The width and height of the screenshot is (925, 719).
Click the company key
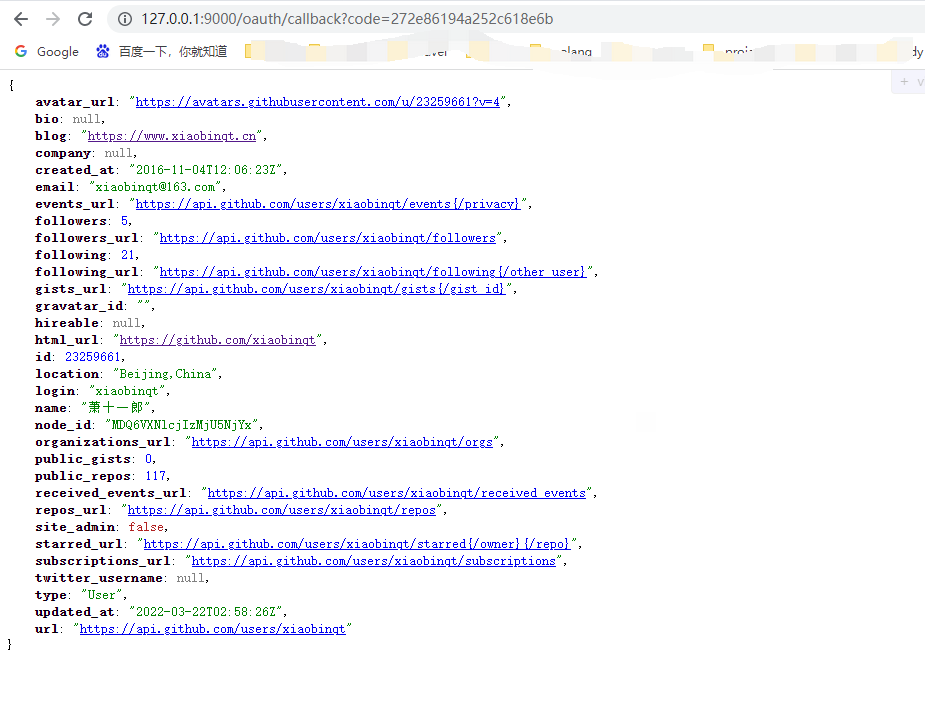click(x=63, y=153)
